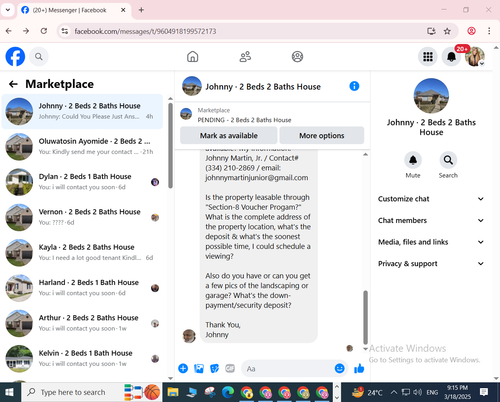Open the Facebook search magnifier icon

coord(39,57)
